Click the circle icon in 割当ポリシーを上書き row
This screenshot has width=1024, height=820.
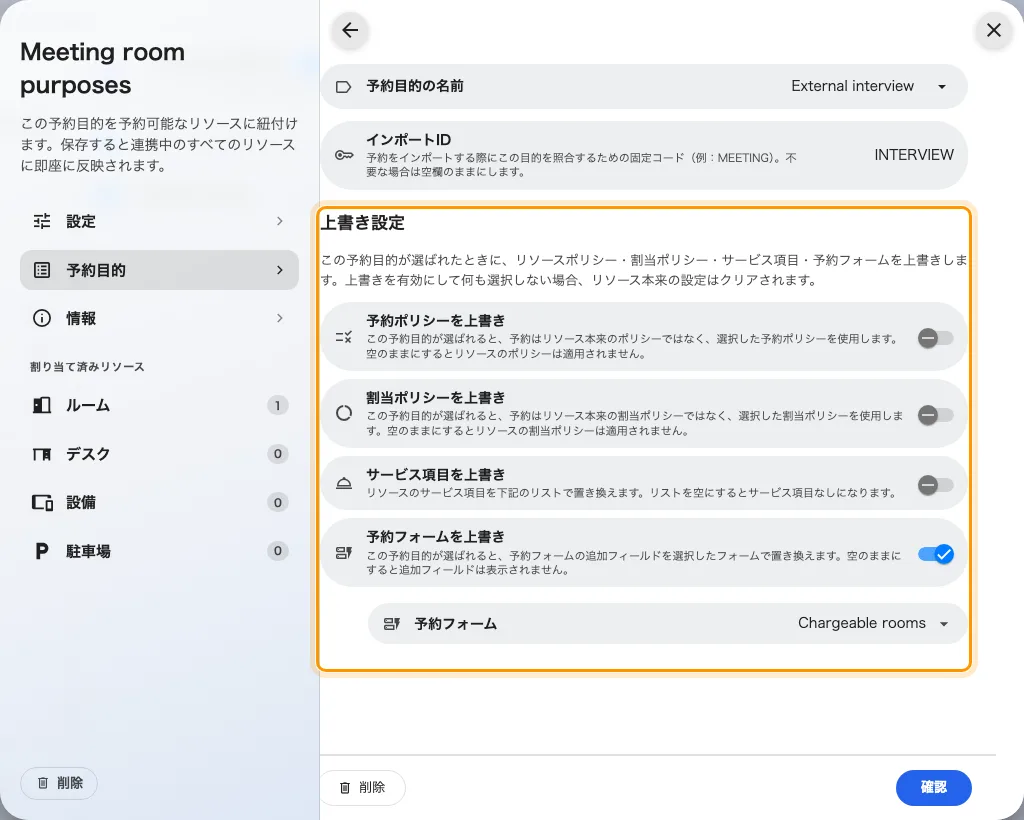(x=344, y=413)
